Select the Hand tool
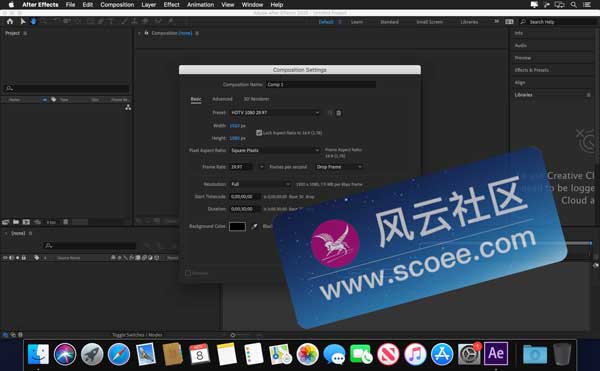The width and height of the screenshot is (600, 371). click(x=33, y=22)
